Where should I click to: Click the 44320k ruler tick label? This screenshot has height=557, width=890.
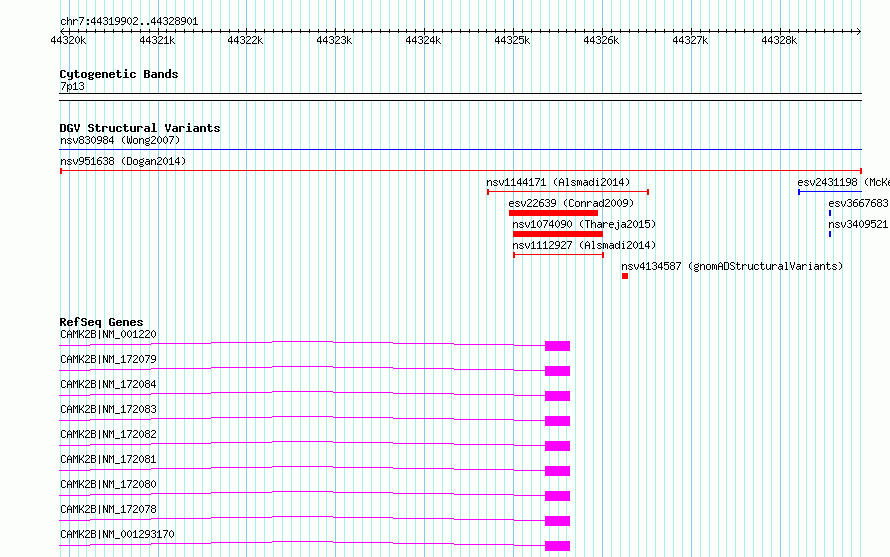coord(68,40)
